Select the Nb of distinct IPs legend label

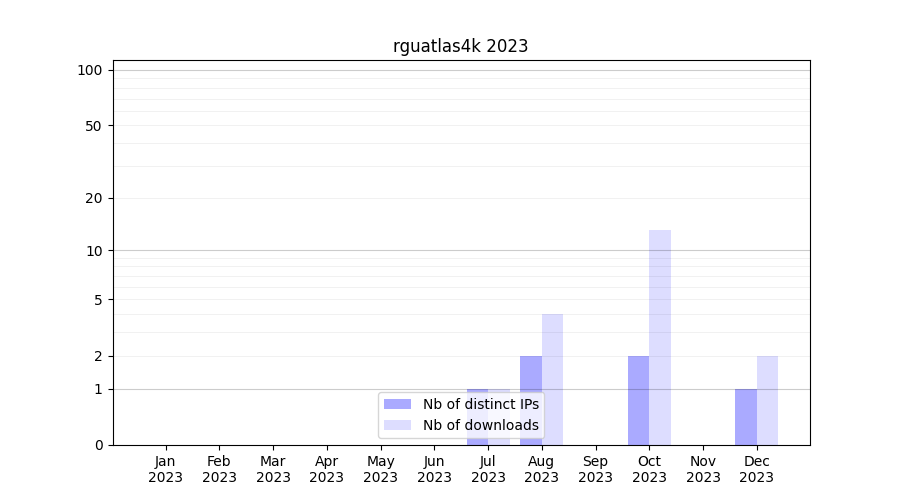(x=480, y=404)
